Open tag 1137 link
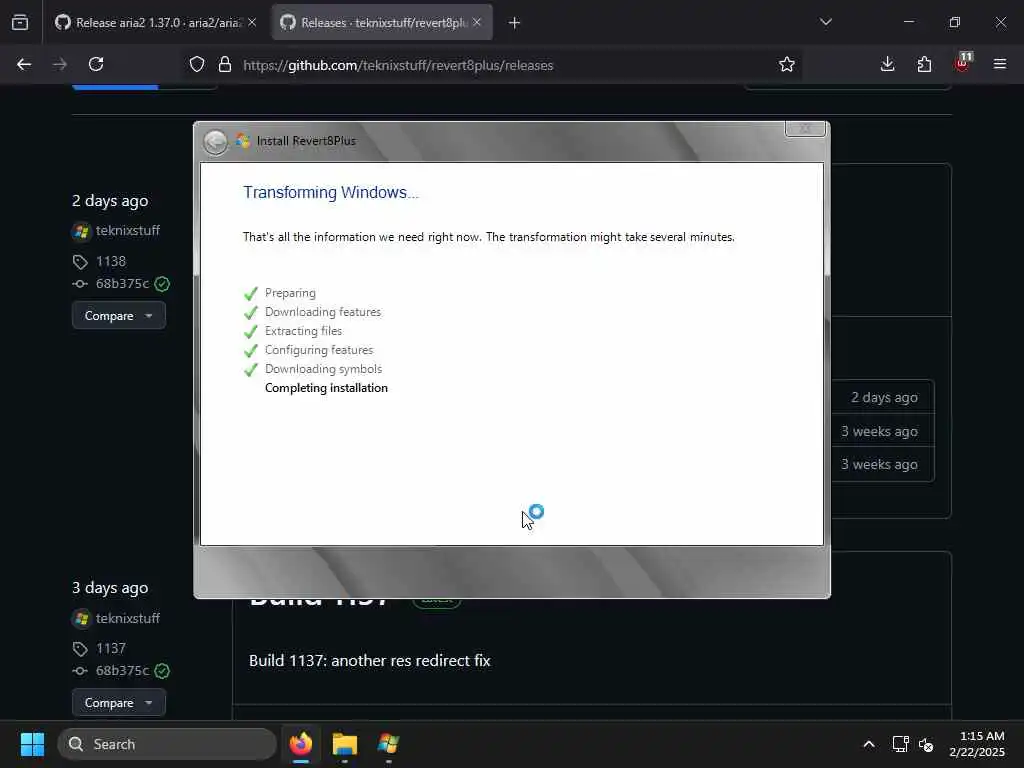Screen dimensions: 1024x768 pos(111,648)
